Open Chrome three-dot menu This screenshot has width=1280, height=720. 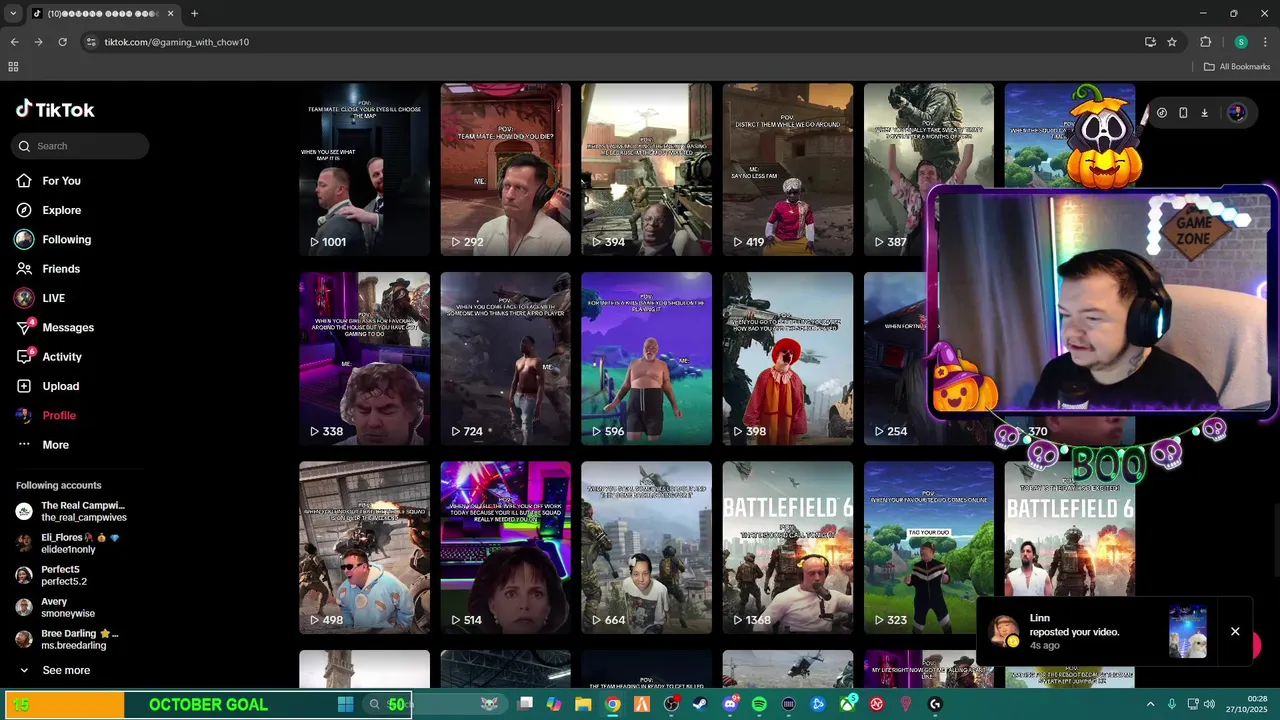[x=1265, y=42]
